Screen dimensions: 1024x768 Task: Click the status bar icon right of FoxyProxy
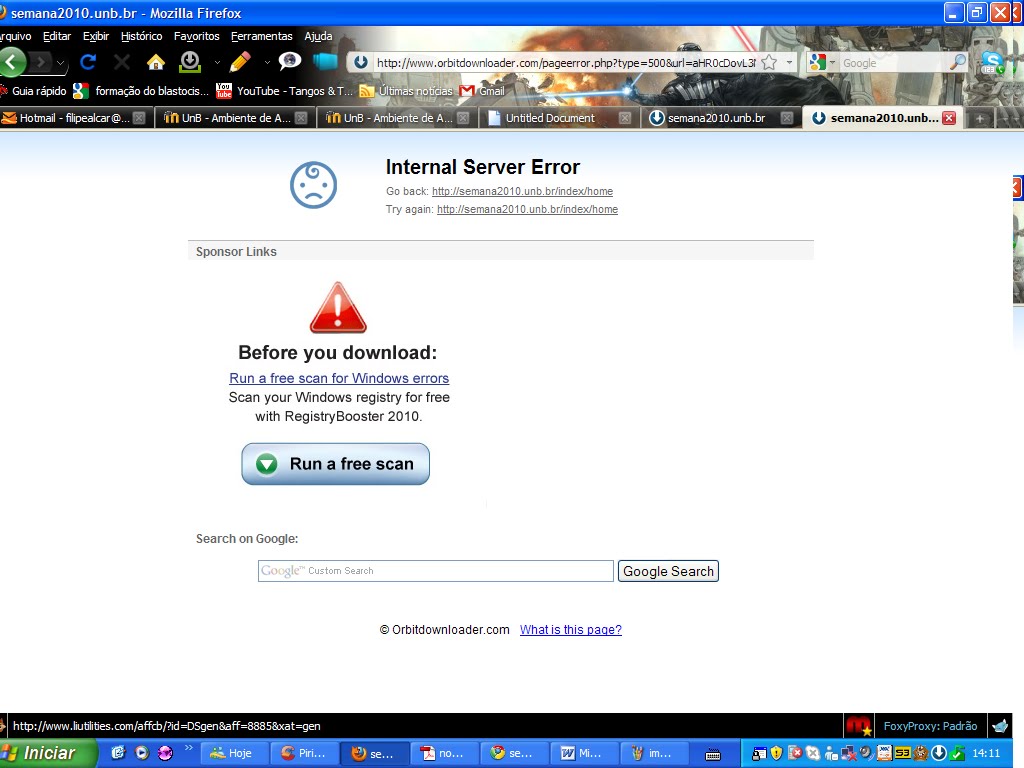pyautogui.click(x=1000, y=726)
